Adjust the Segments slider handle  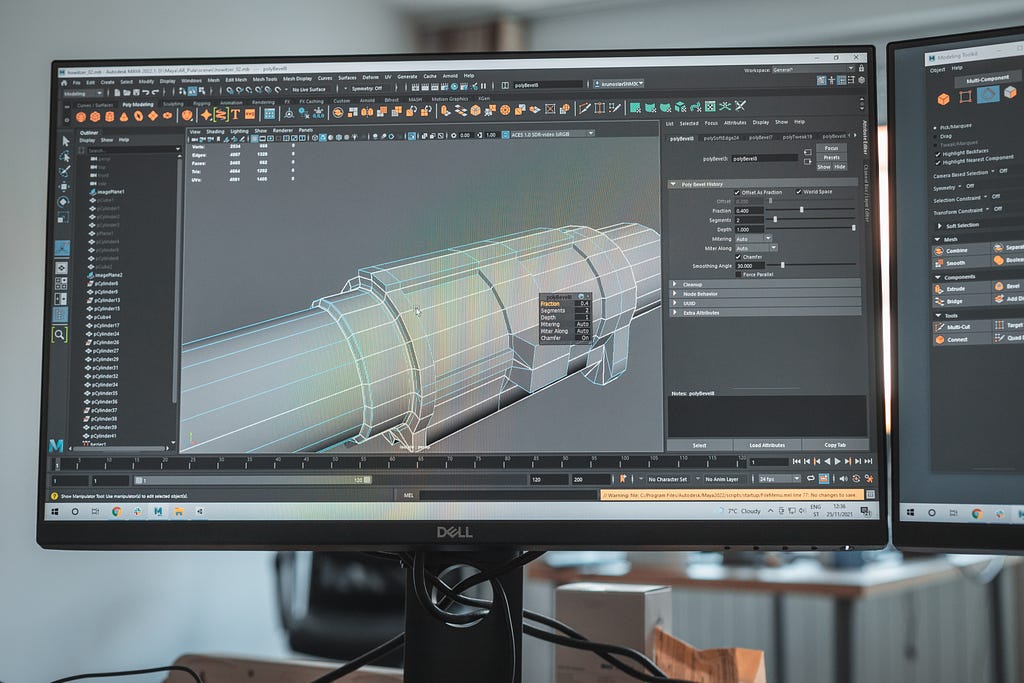click(775, 219)
